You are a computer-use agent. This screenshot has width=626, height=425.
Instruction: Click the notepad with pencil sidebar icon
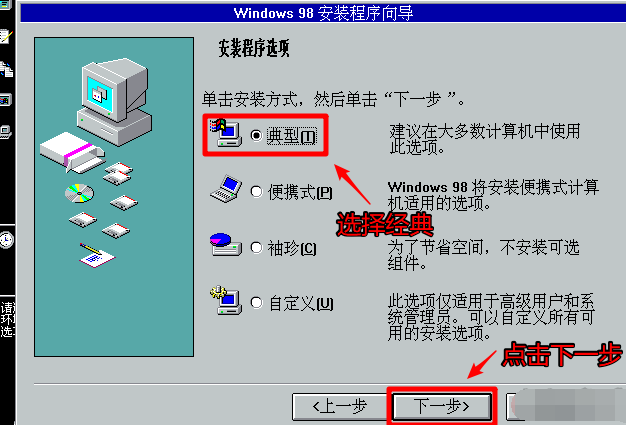pyautogui.click(x=6, y=37)
